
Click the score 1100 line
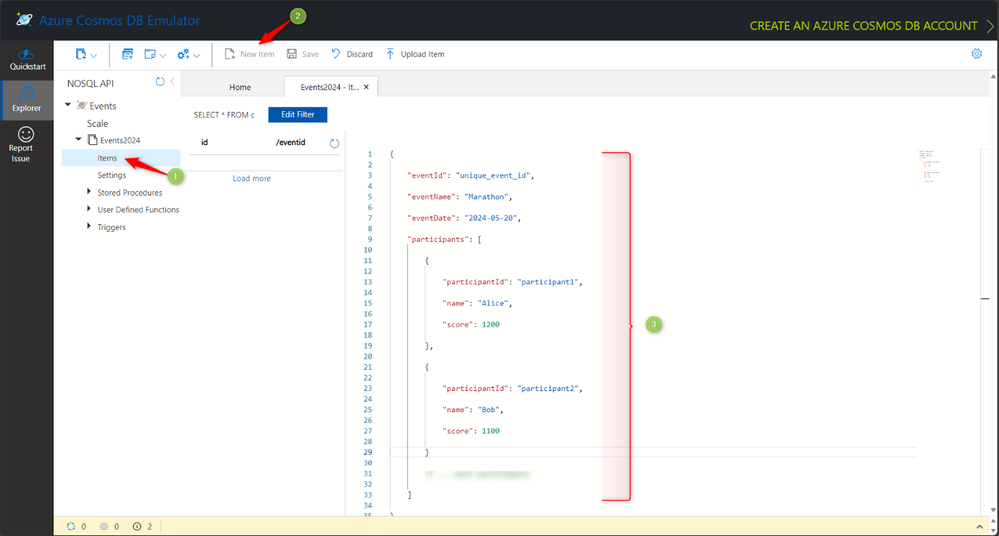(471, 431)
